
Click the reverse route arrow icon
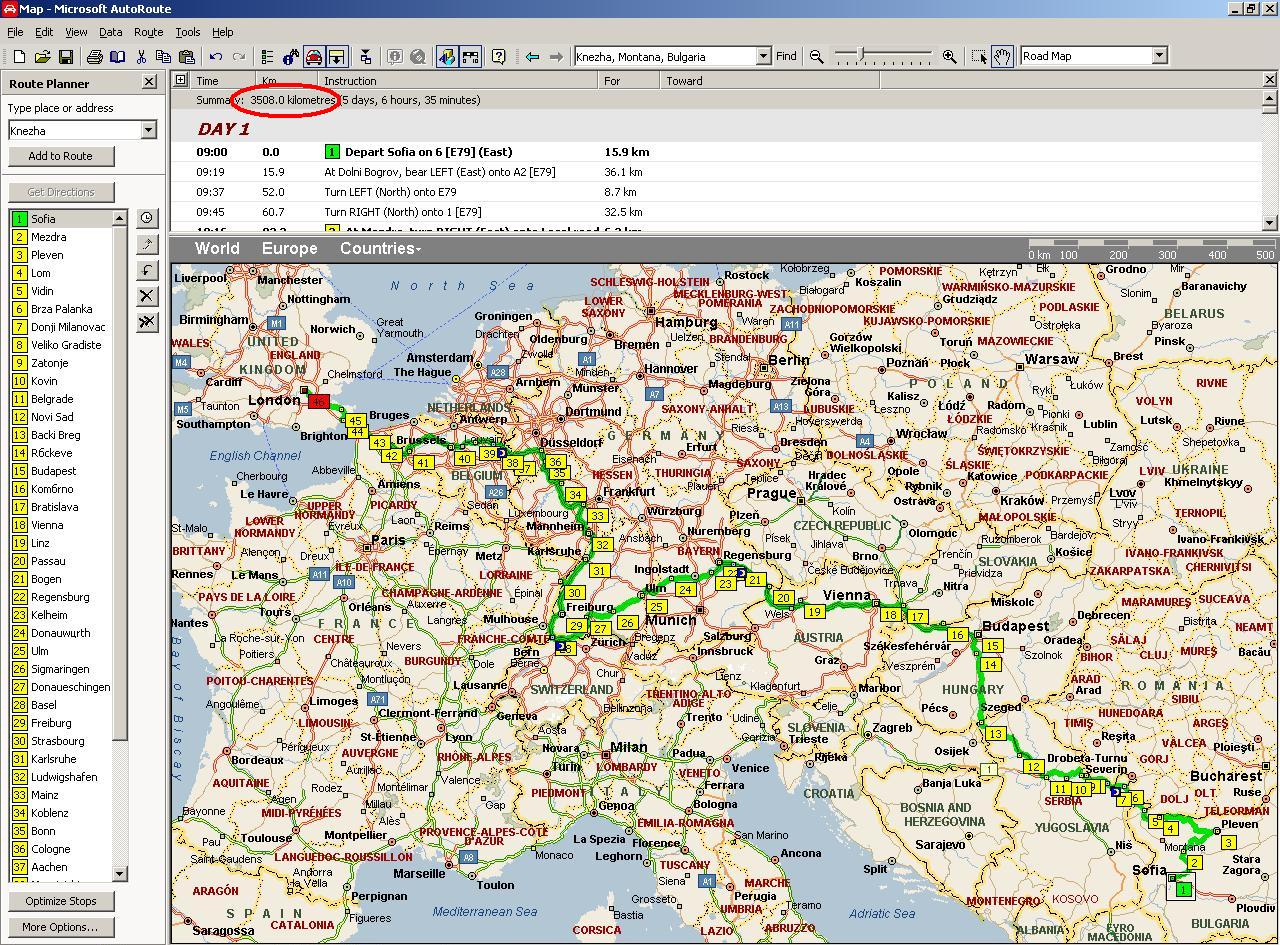point(147,270)
